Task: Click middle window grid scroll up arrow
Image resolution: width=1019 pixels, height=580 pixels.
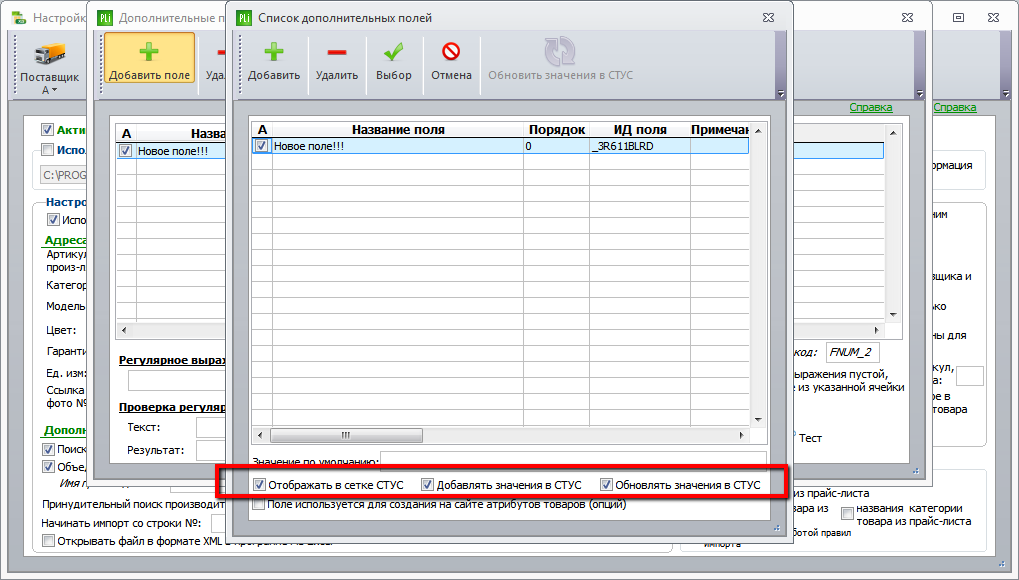Action: 893,133
